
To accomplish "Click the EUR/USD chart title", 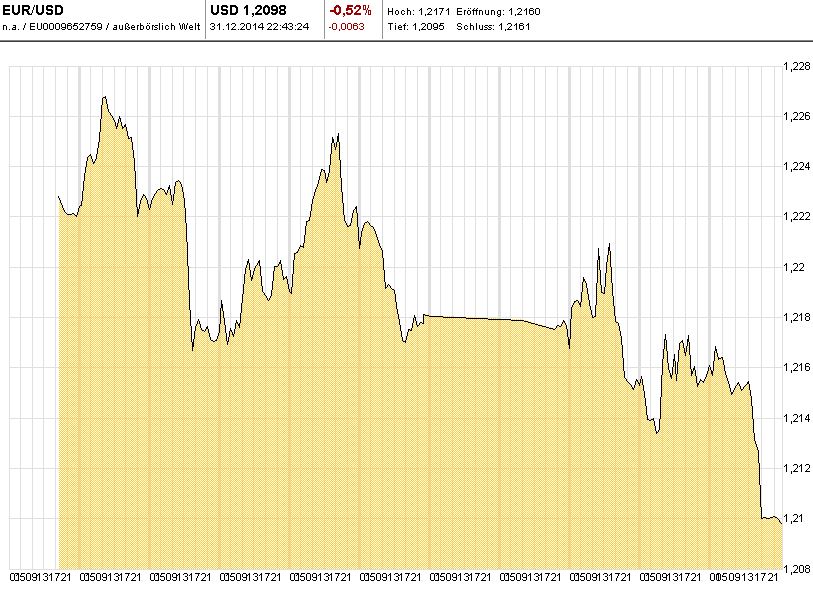I will click(32, 10).
